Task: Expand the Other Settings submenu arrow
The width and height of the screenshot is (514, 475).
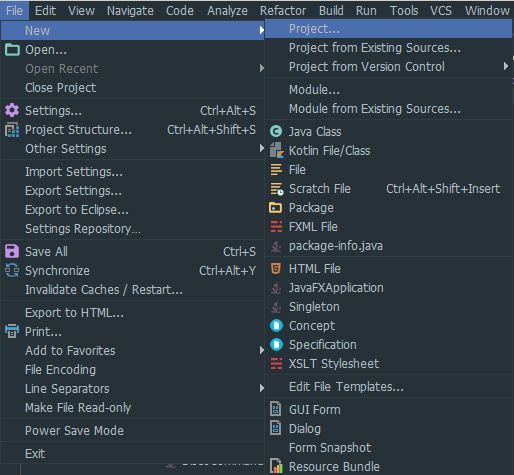Action: click(x=262, y=149)
